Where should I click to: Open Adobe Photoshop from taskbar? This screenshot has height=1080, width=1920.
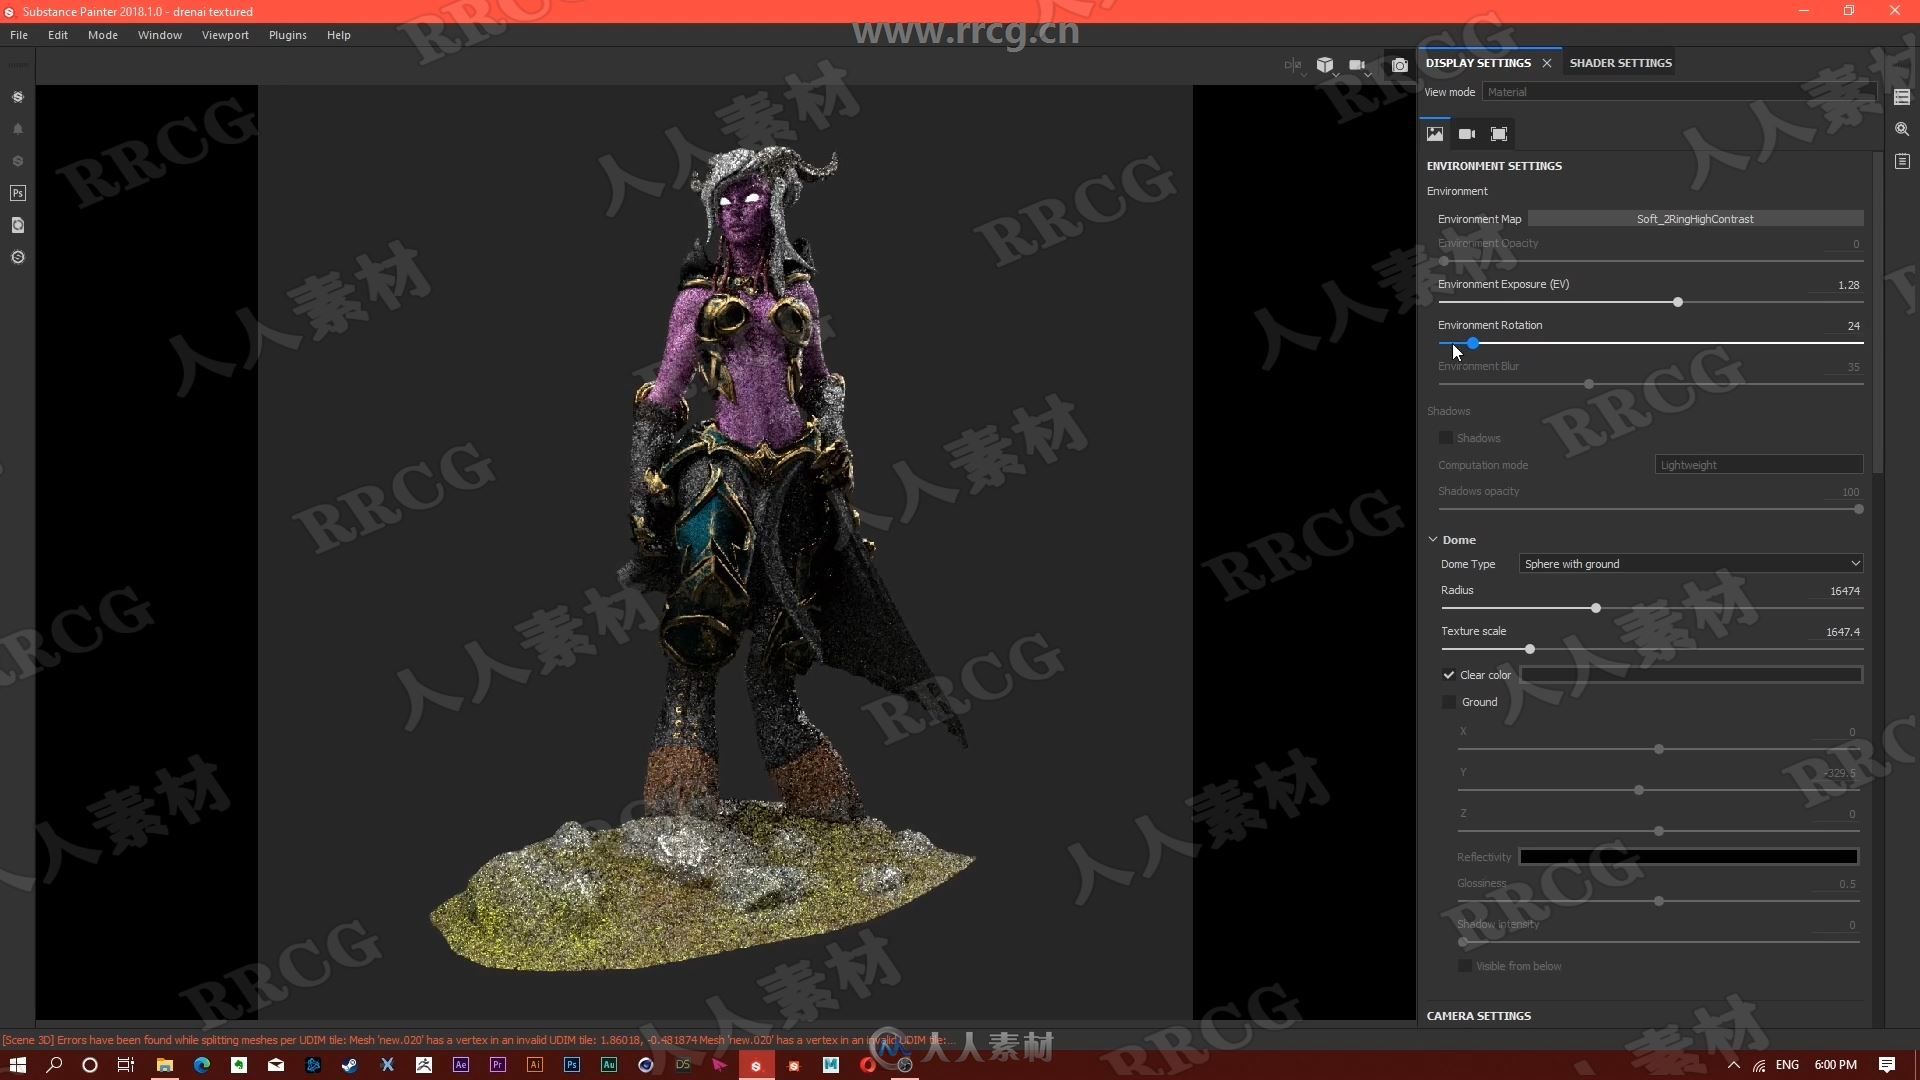[572, 1065]
